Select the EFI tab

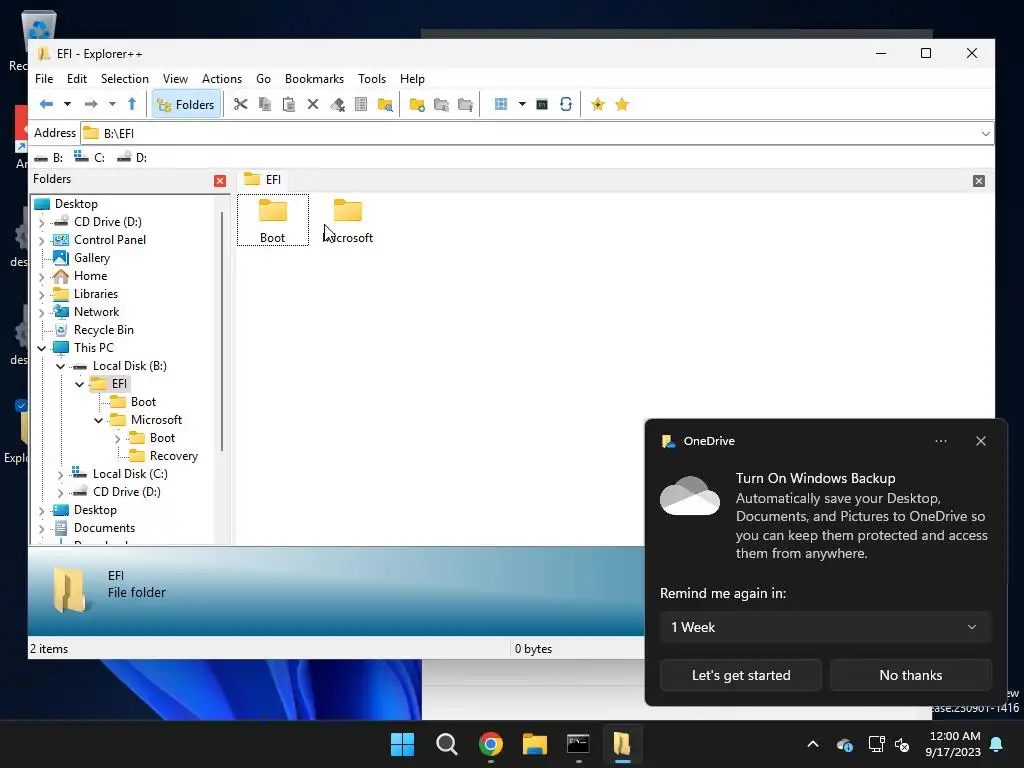pyautogui.click(x=263, y=180)
